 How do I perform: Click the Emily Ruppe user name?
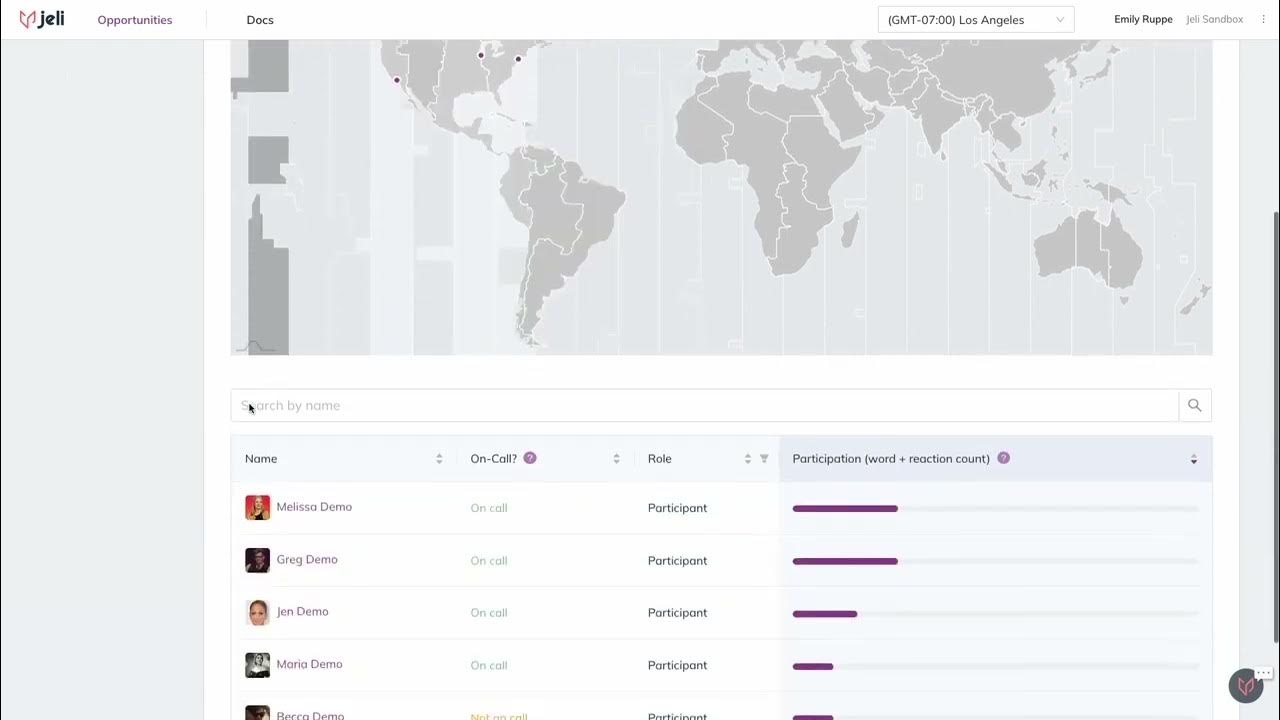click(1143, 20)
